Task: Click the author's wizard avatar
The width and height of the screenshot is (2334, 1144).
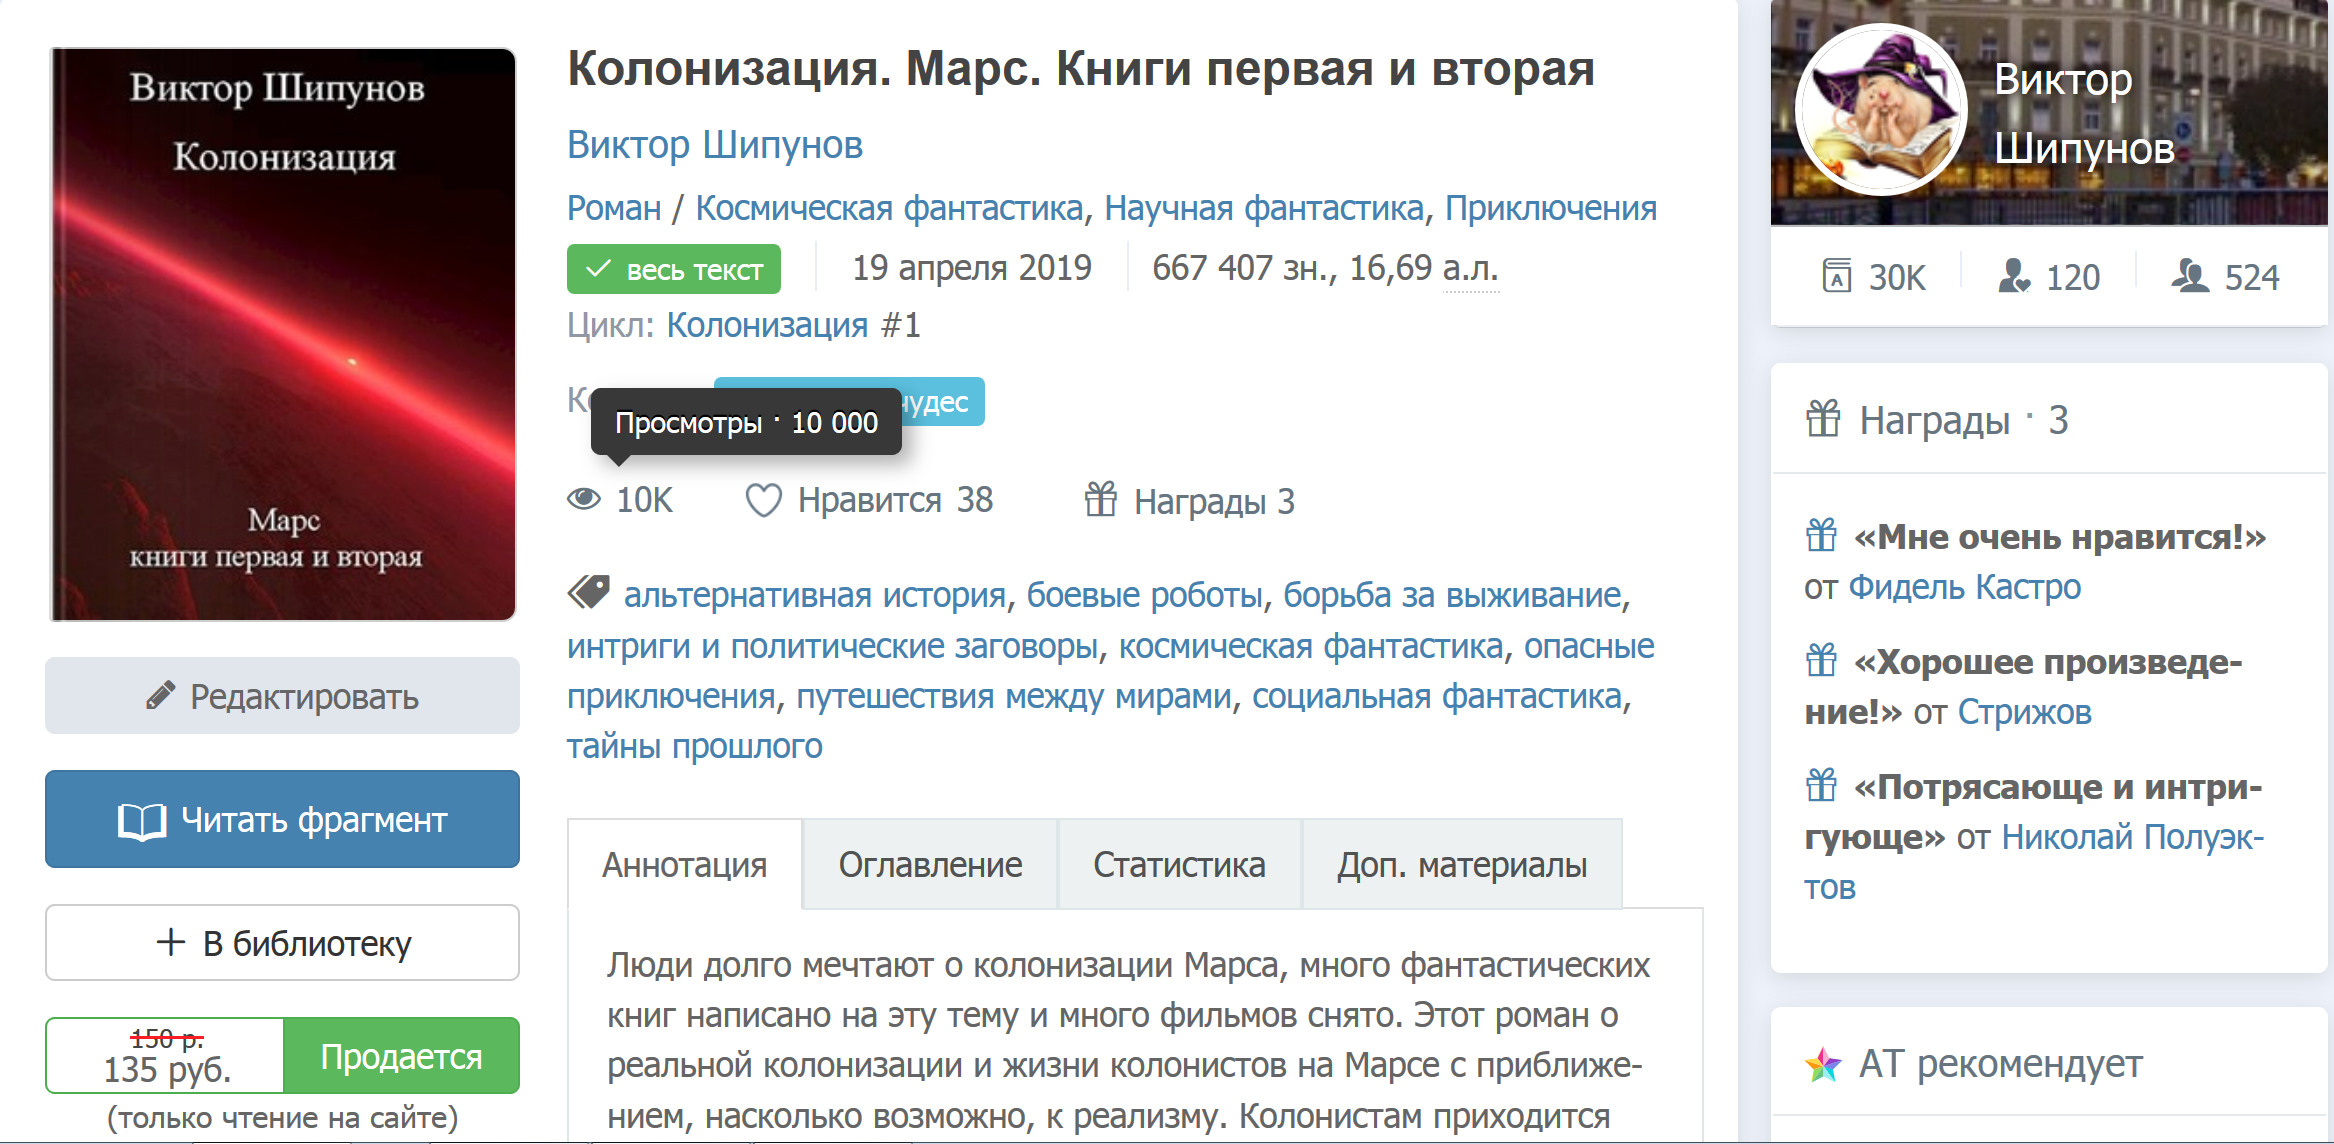Action: [x=1880, y=110]
